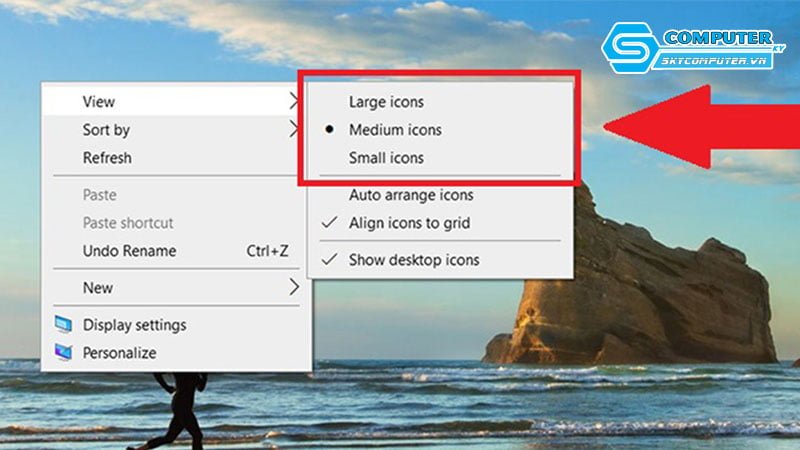Click the large red arrow graphic
Screen dimensions: 800x450
[x=702, y=127]
